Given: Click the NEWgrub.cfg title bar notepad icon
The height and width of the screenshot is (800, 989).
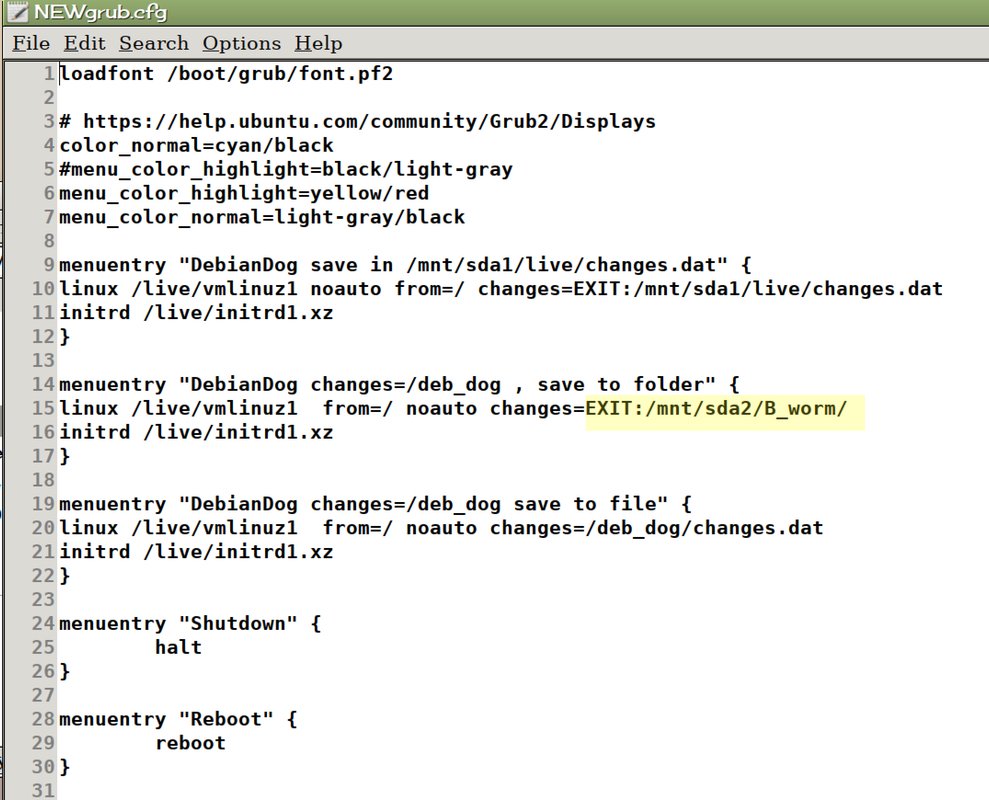Looking at the screenshot, I should tap(16, 12).
